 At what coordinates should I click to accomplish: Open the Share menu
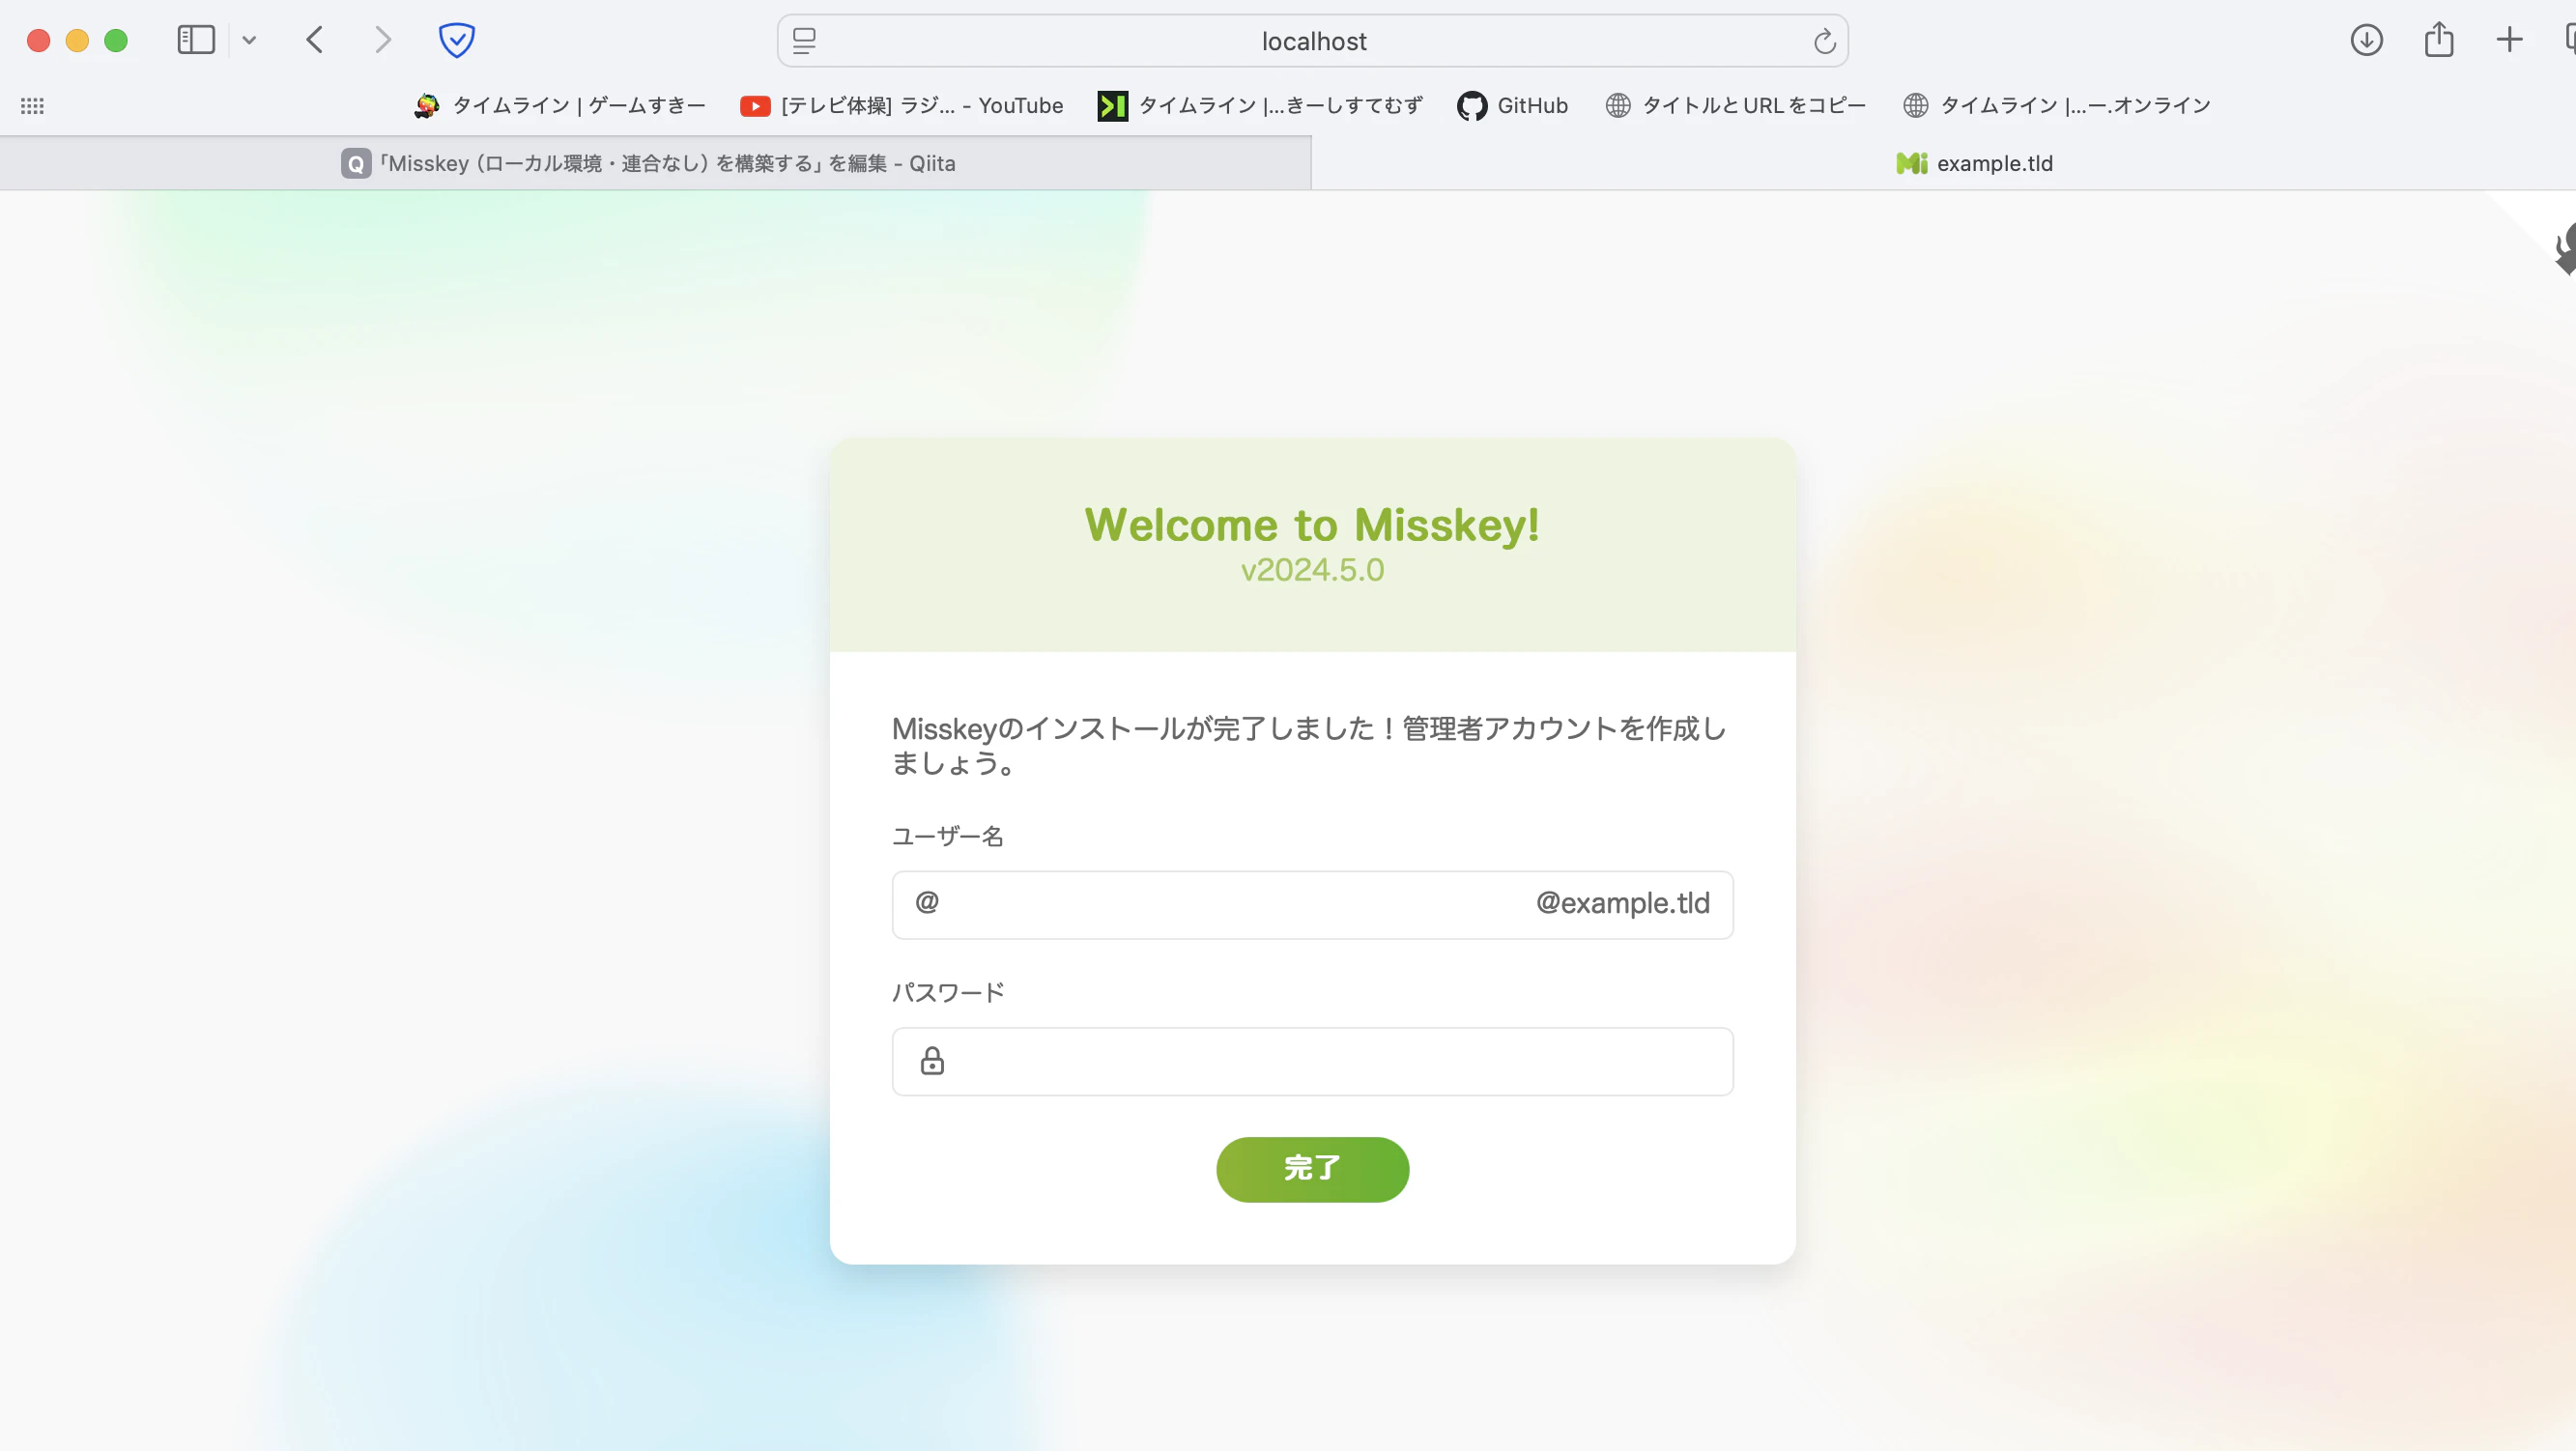tap(2439, 40)
